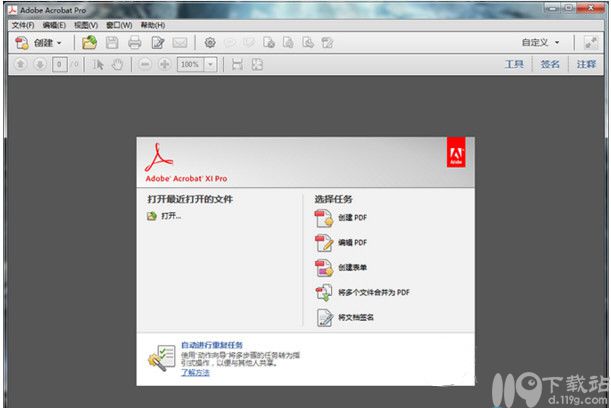Image resolution: width=611 pixels, height=408 pixels.
Task: Open the 编辑(E) menu
Action: 54,25
